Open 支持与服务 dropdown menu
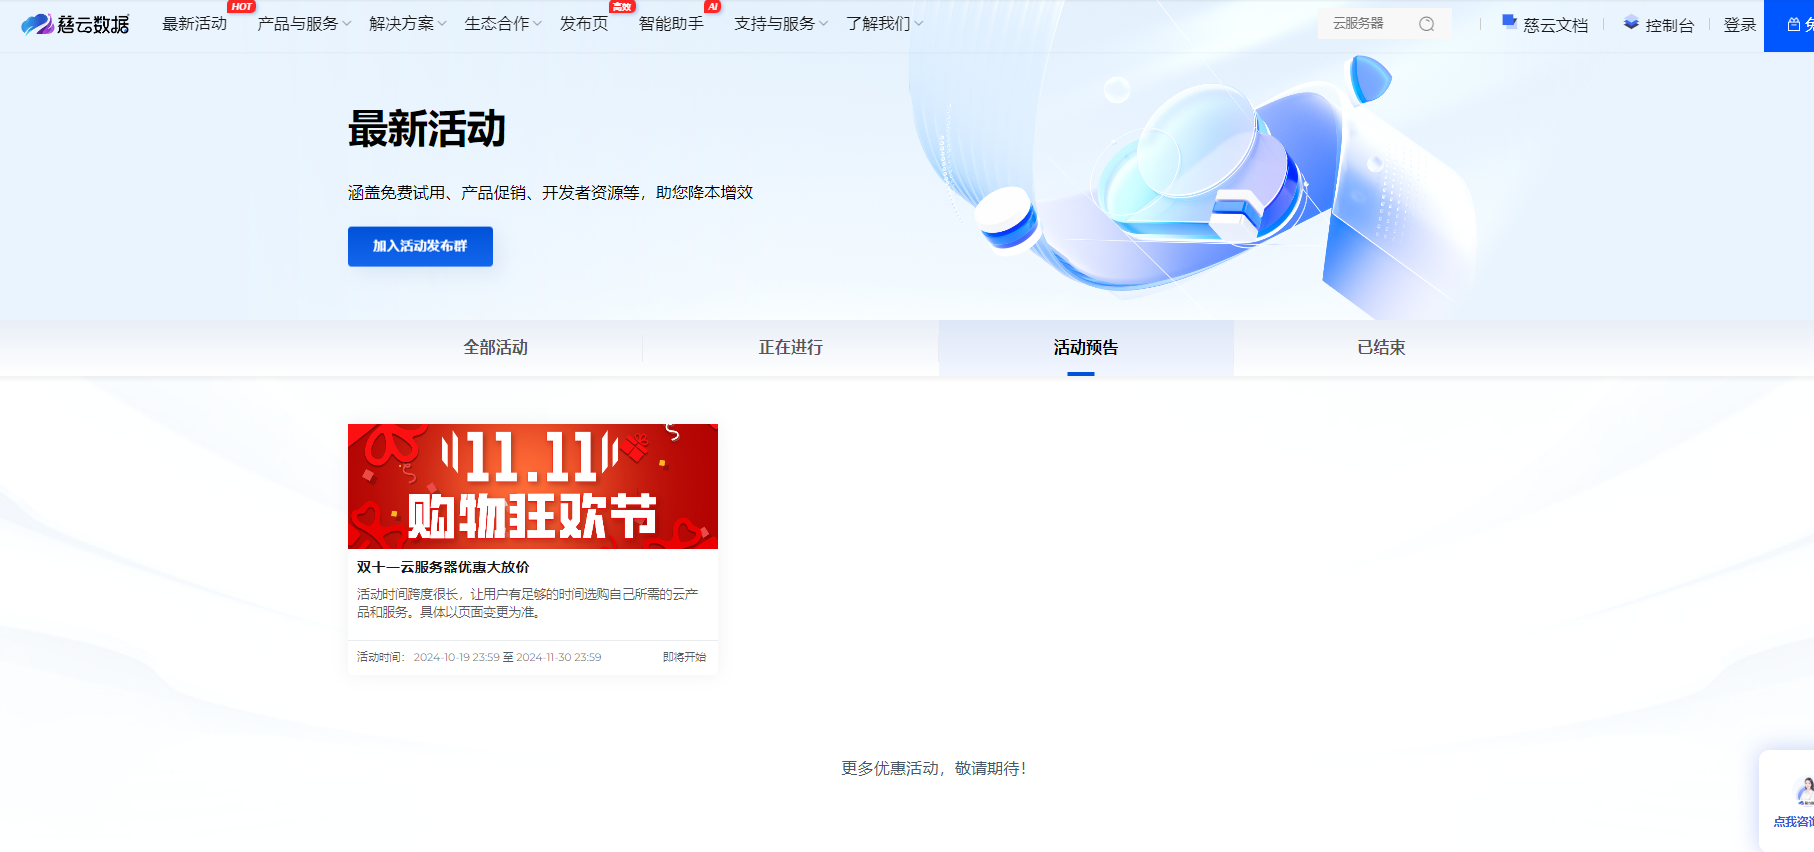 coord(780,24)
